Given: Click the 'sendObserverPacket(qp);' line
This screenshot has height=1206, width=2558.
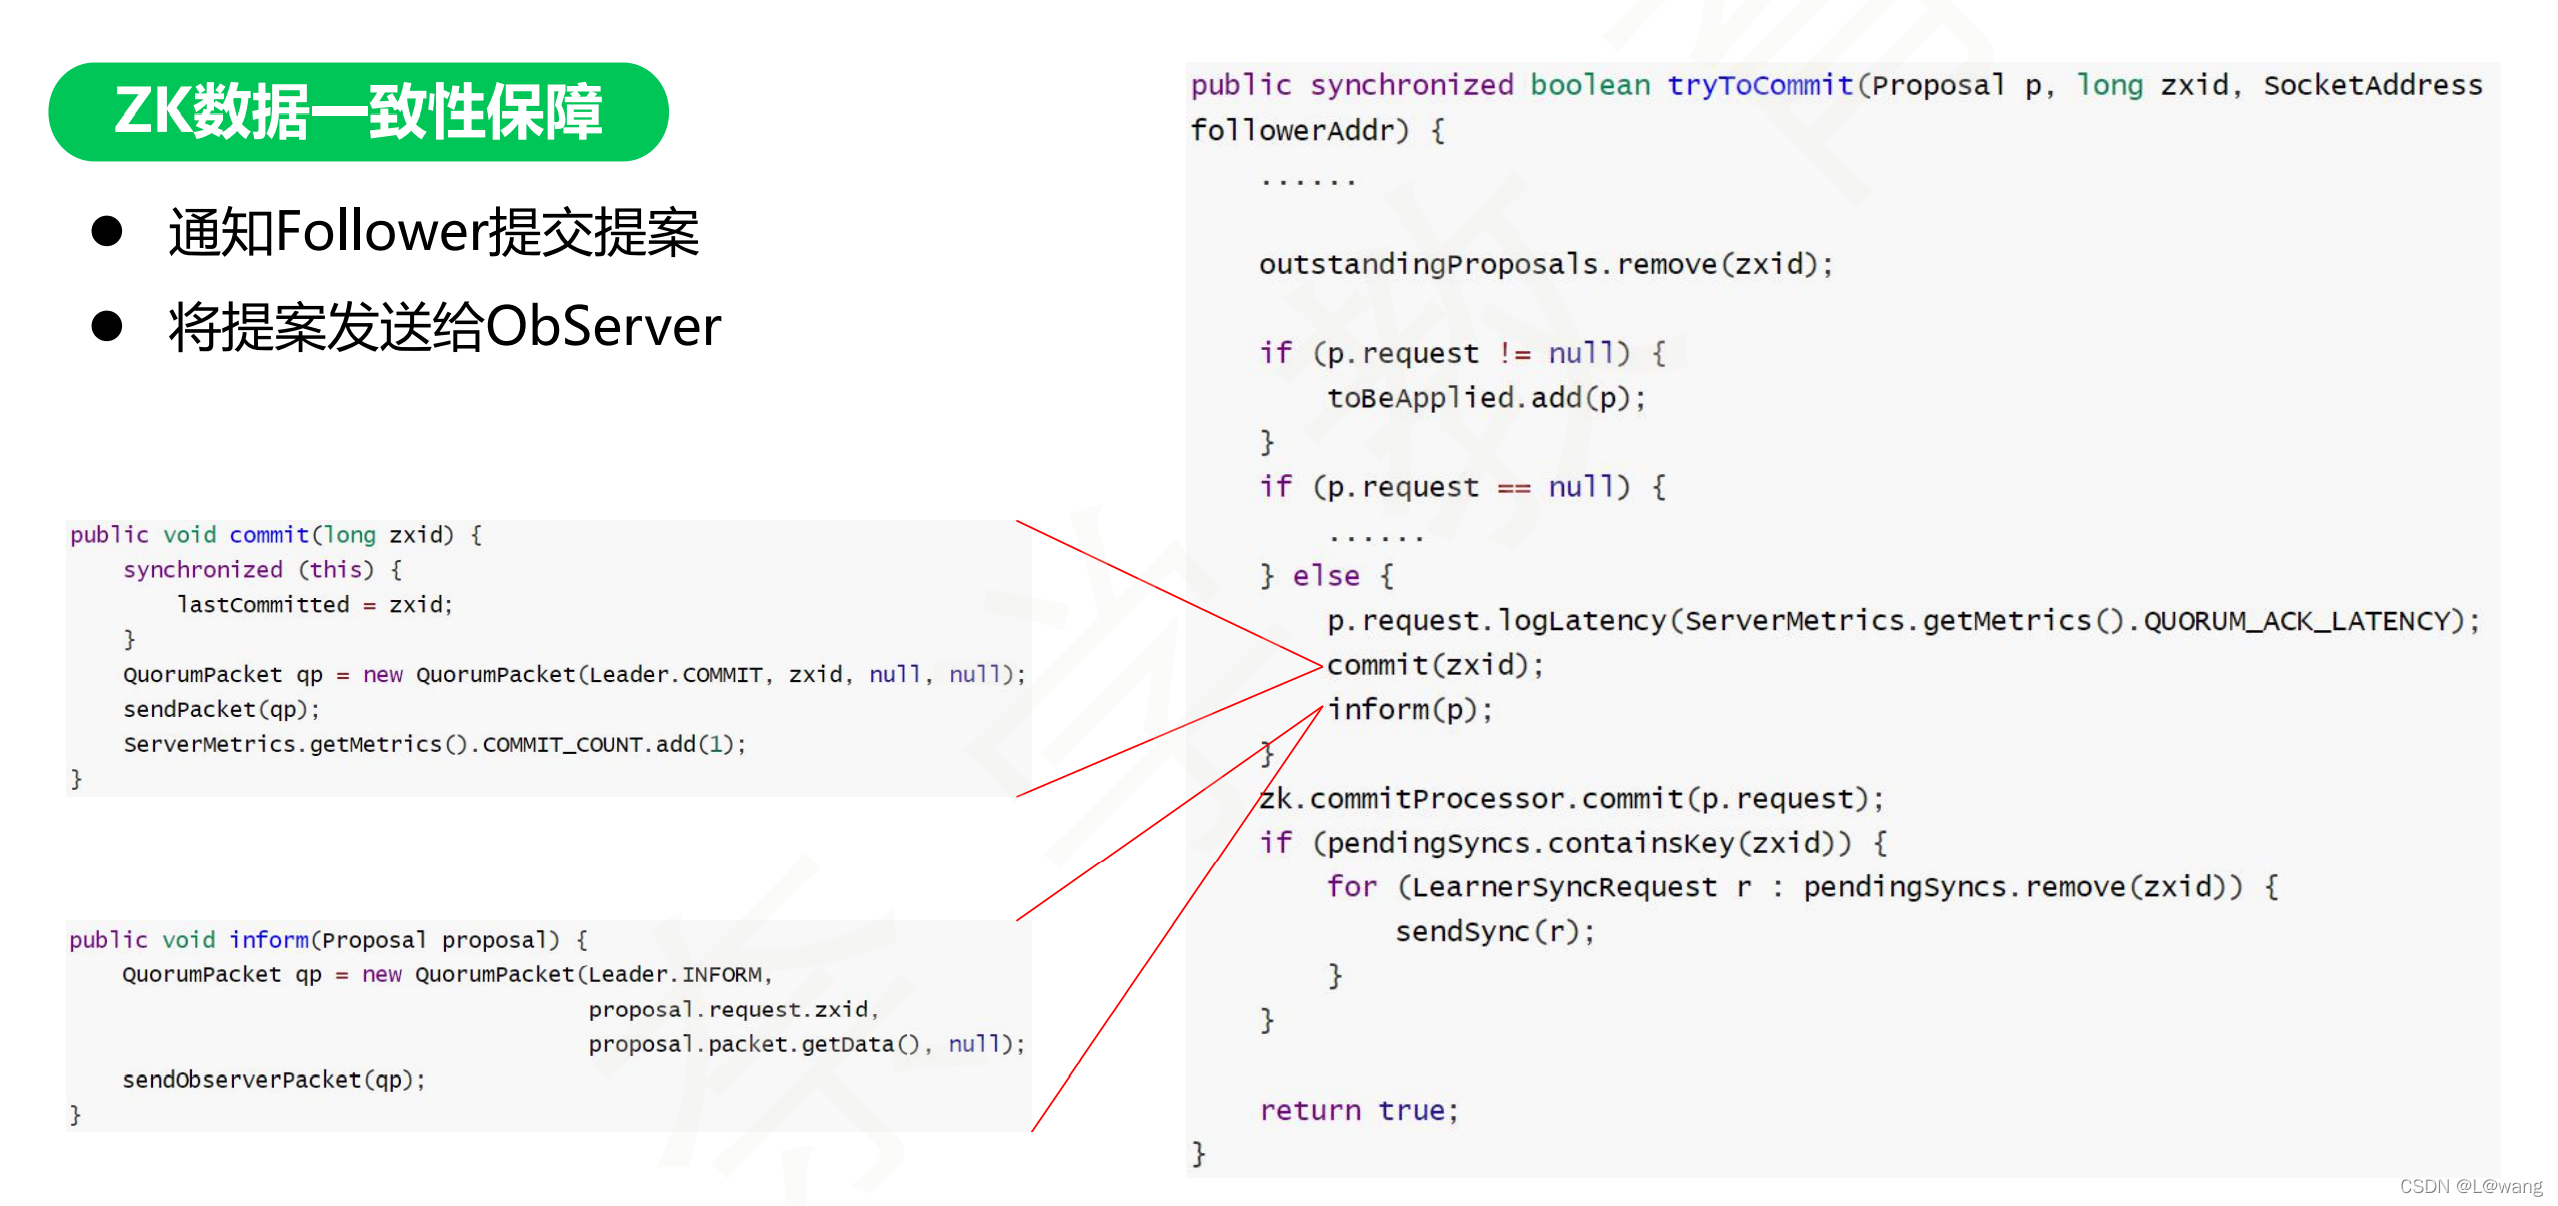Looking at the screenshot, I should 274,1080.
